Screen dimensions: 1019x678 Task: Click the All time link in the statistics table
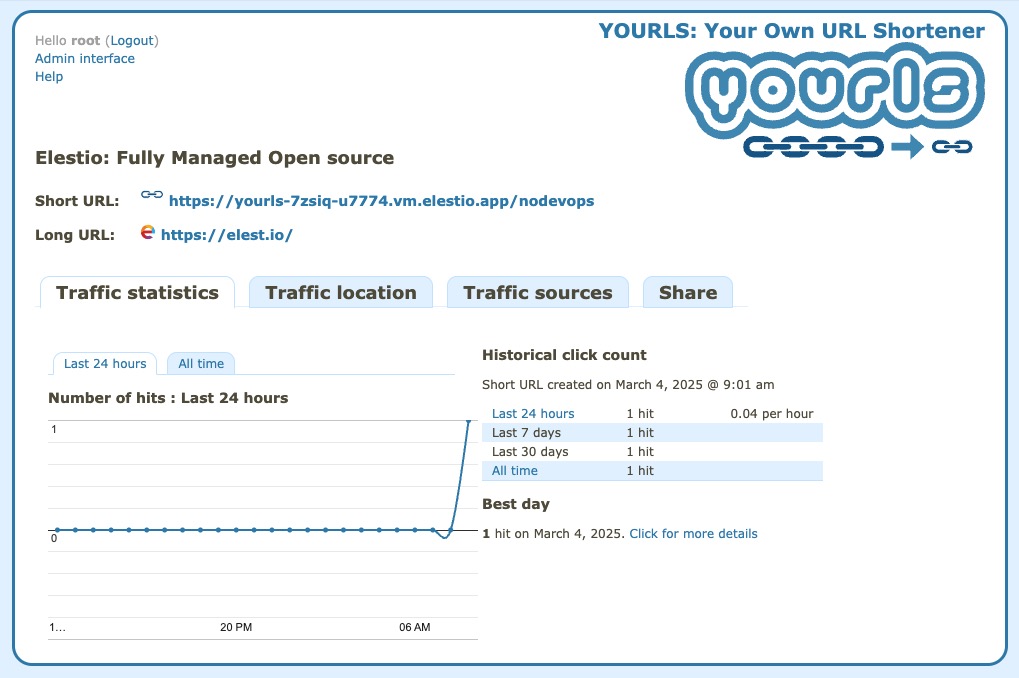[x=514, y=470]
